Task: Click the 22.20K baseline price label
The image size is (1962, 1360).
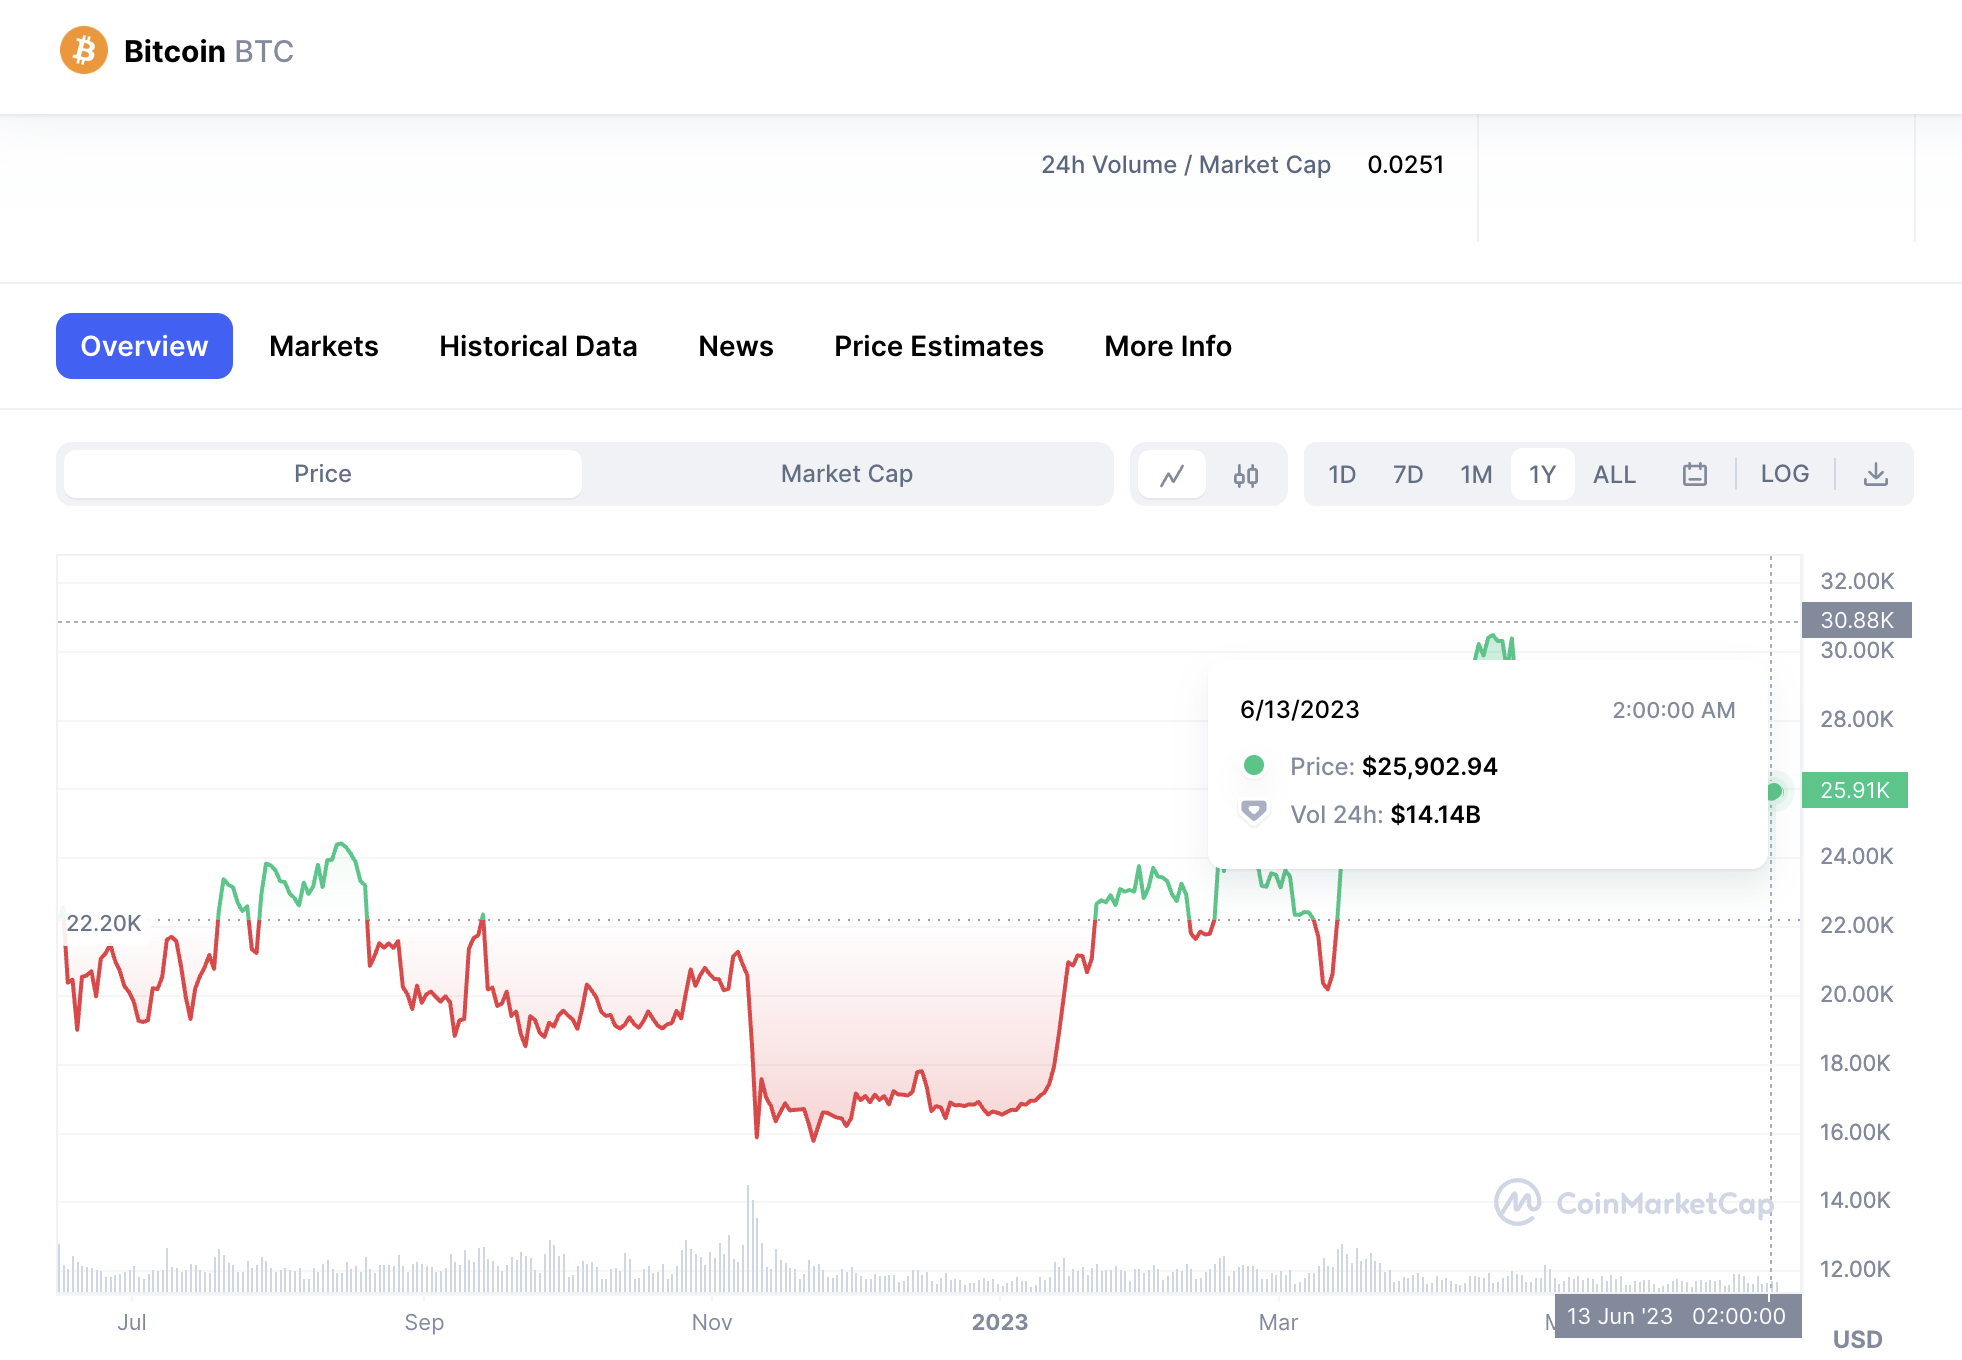Action: pos(104,923)
